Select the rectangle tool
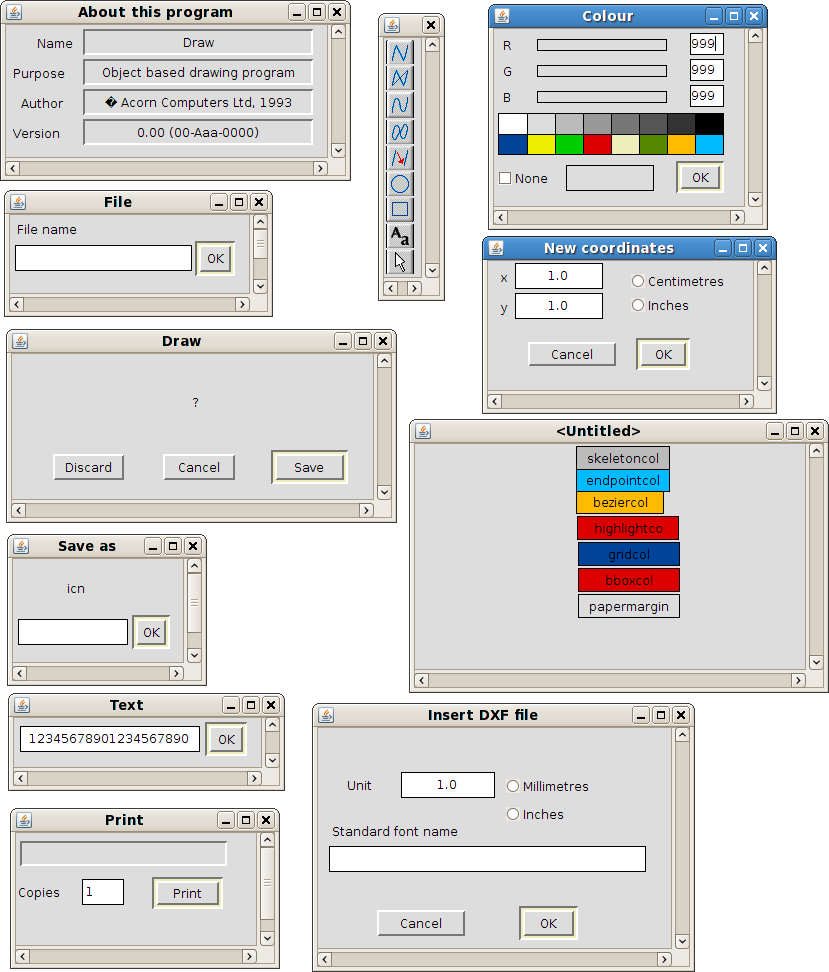The height and width of the screenshot is (972, 829). 400,210
